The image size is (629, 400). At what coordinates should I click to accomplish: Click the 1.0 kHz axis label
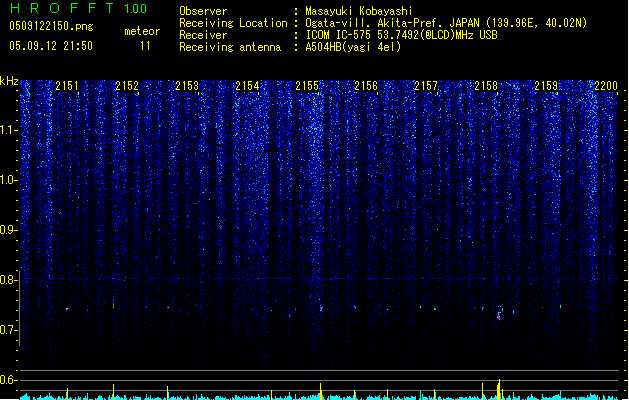pos(9,180)
